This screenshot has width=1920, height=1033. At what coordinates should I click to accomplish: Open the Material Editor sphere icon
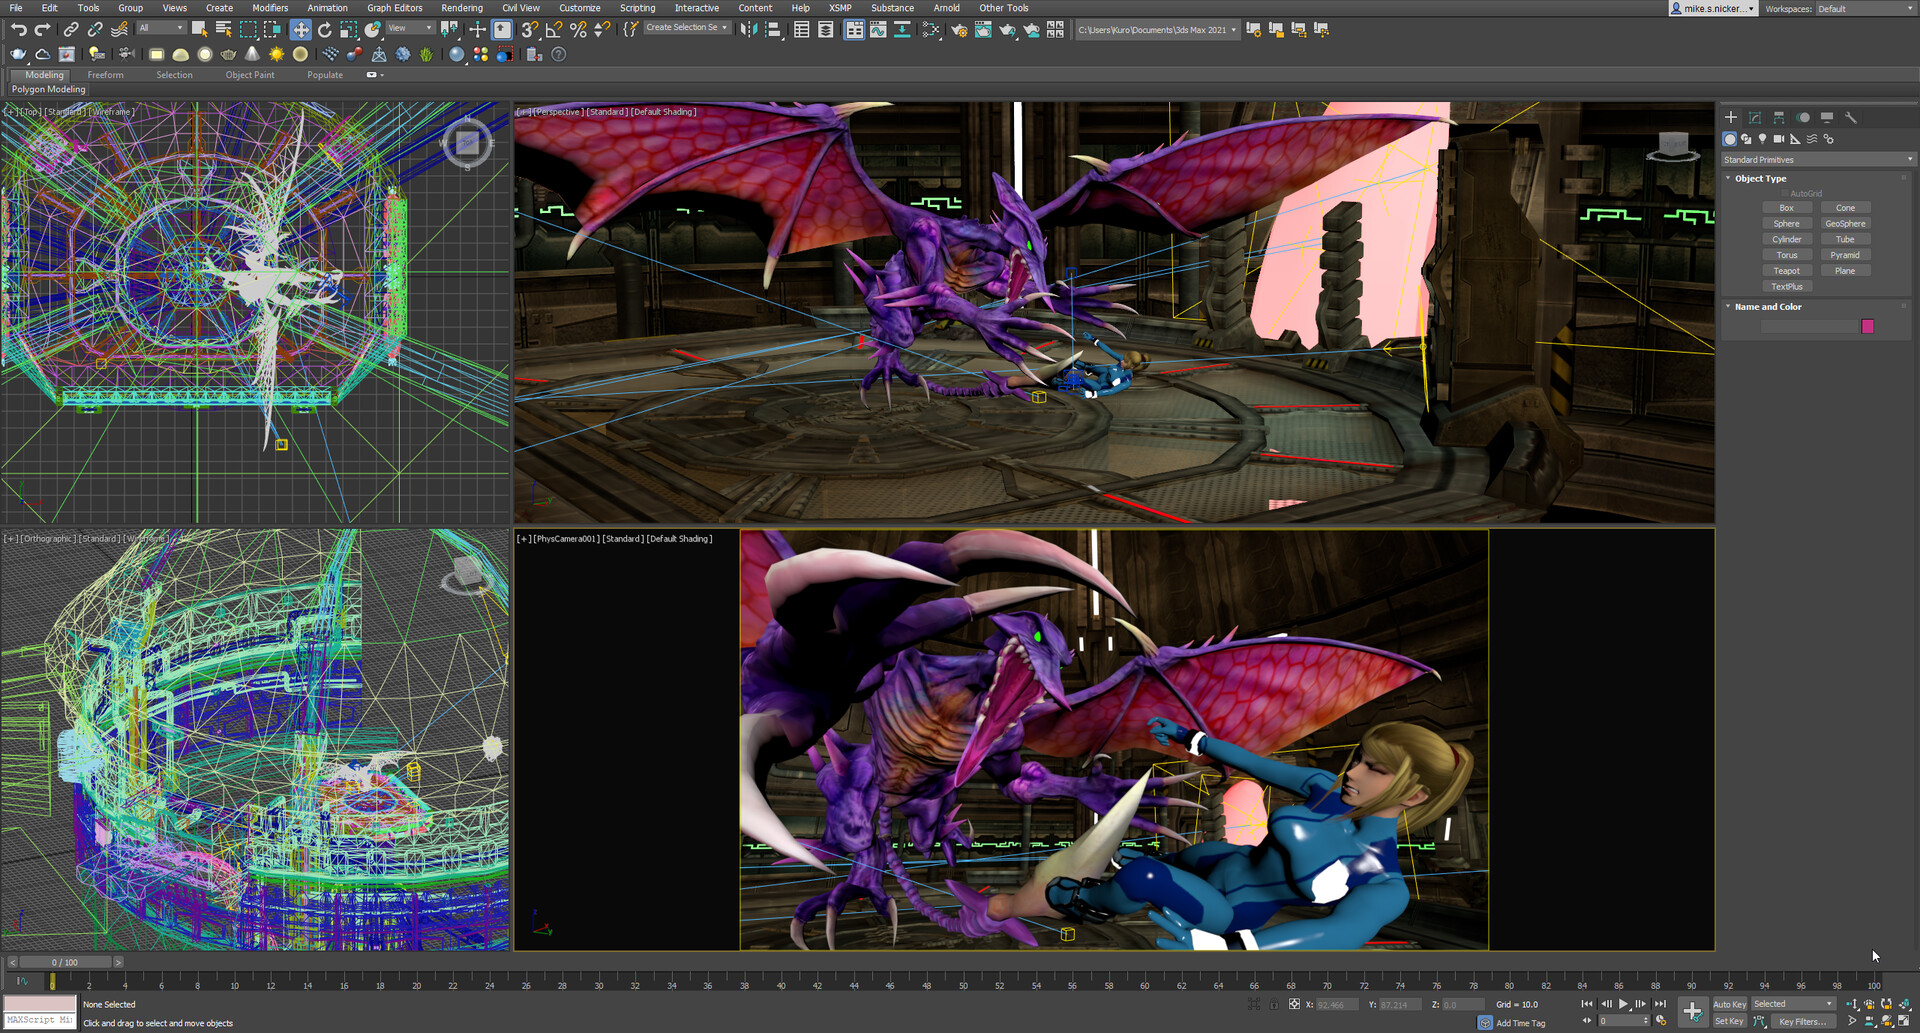(x=930, y=30)
